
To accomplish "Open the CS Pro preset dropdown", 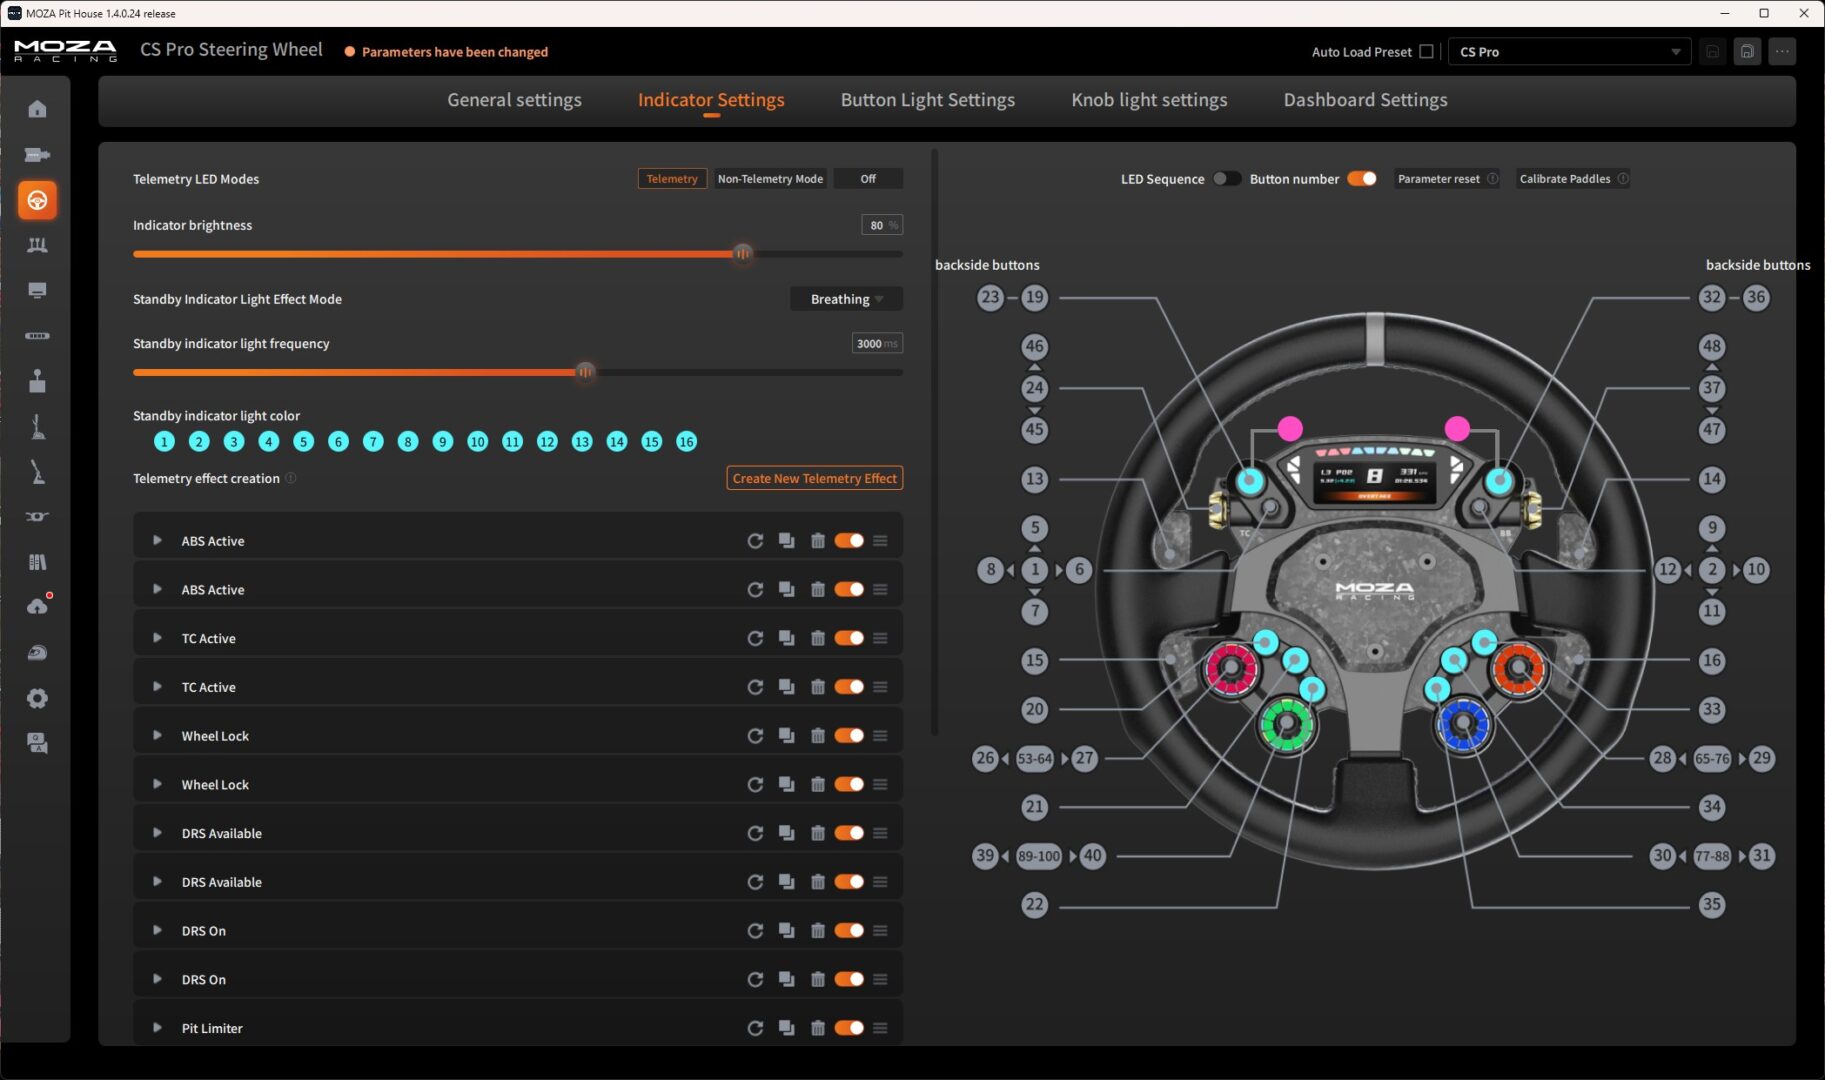I will click(1569, 52).
